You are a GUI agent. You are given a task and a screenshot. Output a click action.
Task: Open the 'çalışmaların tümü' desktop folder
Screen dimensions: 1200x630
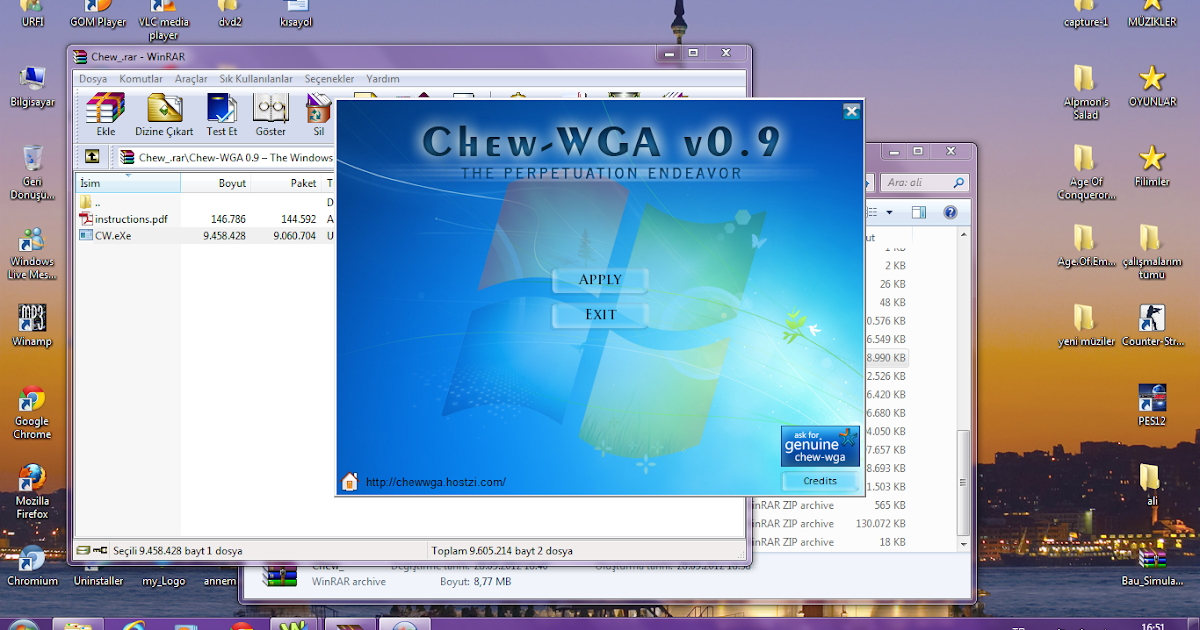click(x=1152, y=252)
